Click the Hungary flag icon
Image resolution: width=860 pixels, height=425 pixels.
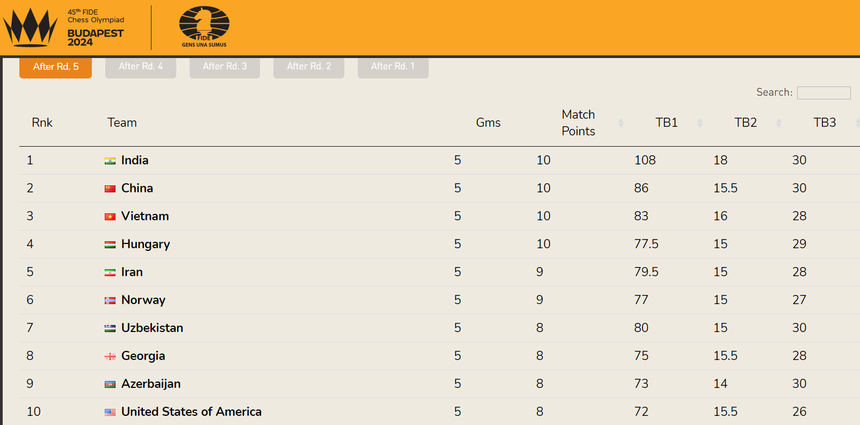pyautogui.click(x=110, y=244)
